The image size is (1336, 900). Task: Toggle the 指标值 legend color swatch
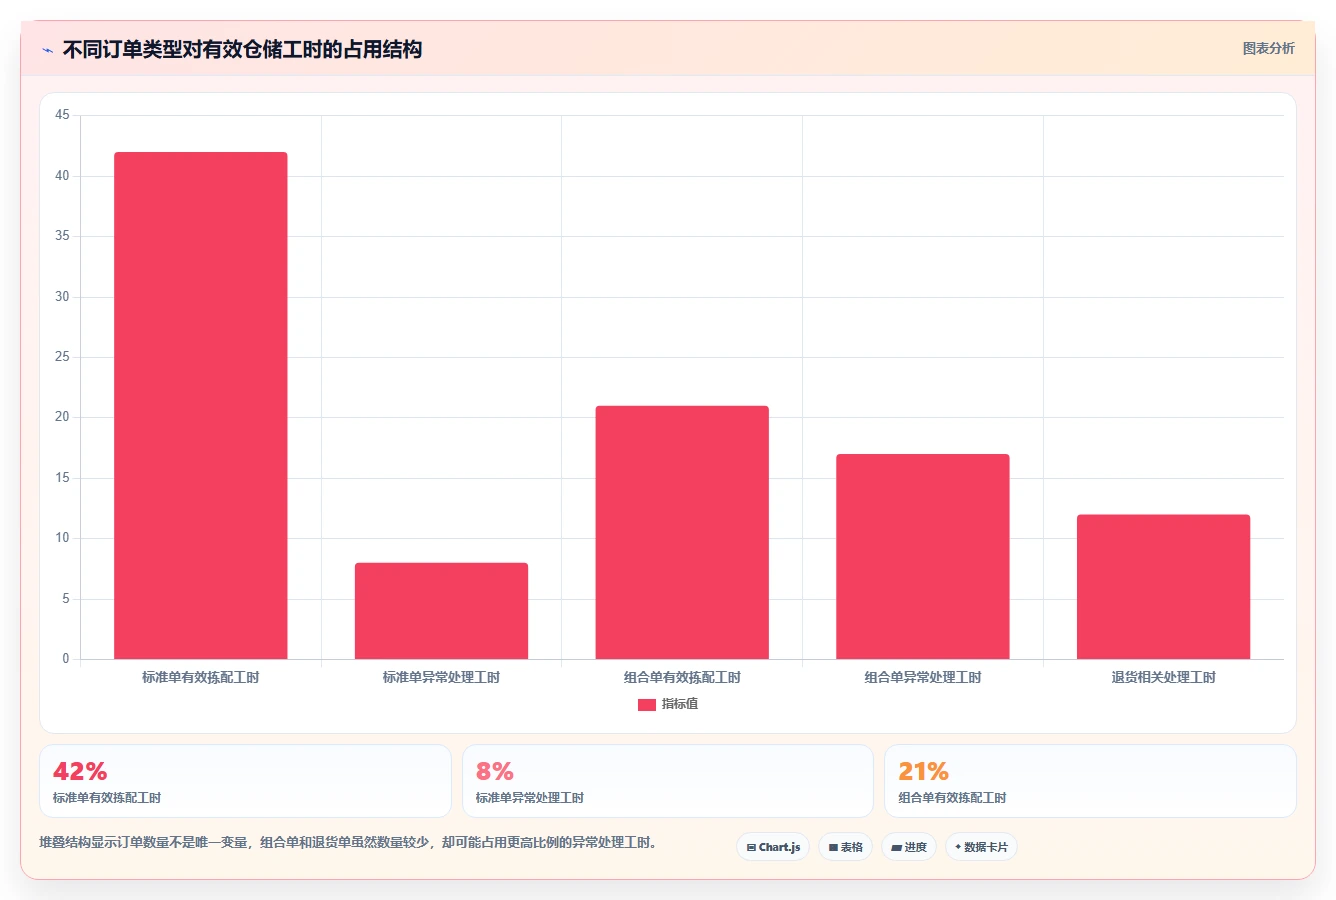click(x=646, y=705)
